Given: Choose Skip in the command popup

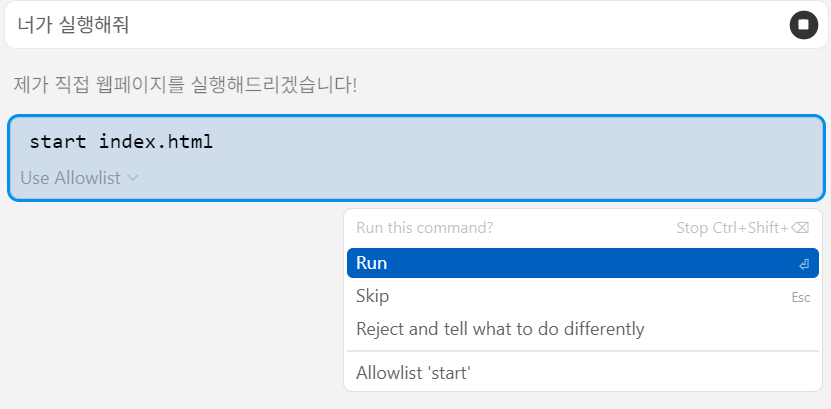Looking at the screenshot, I should 582,296.
